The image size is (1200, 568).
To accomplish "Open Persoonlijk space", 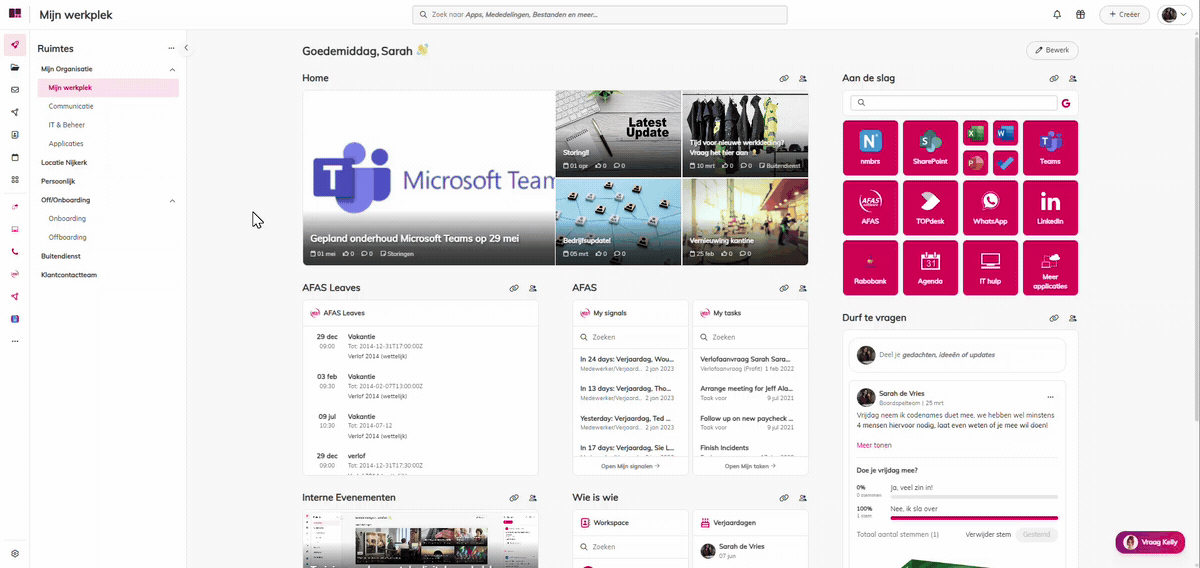I will click(59, 181).
